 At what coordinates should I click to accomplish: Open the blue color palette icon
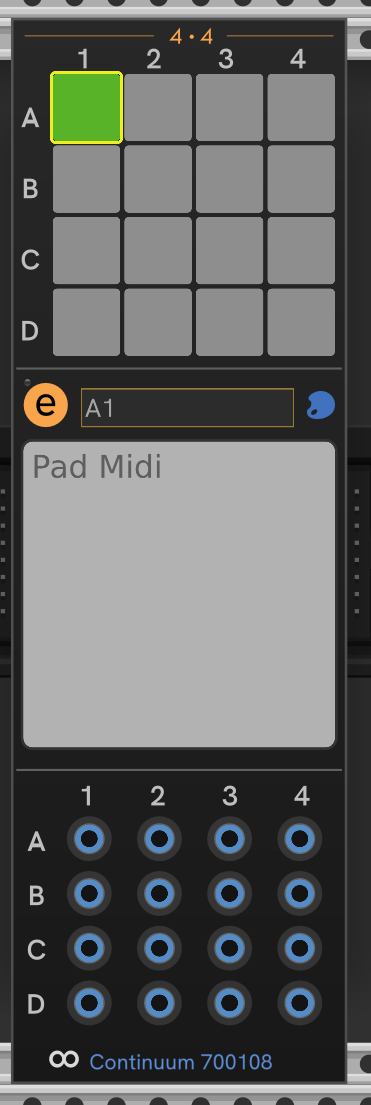pyautogui.click(x=320, y=406)
